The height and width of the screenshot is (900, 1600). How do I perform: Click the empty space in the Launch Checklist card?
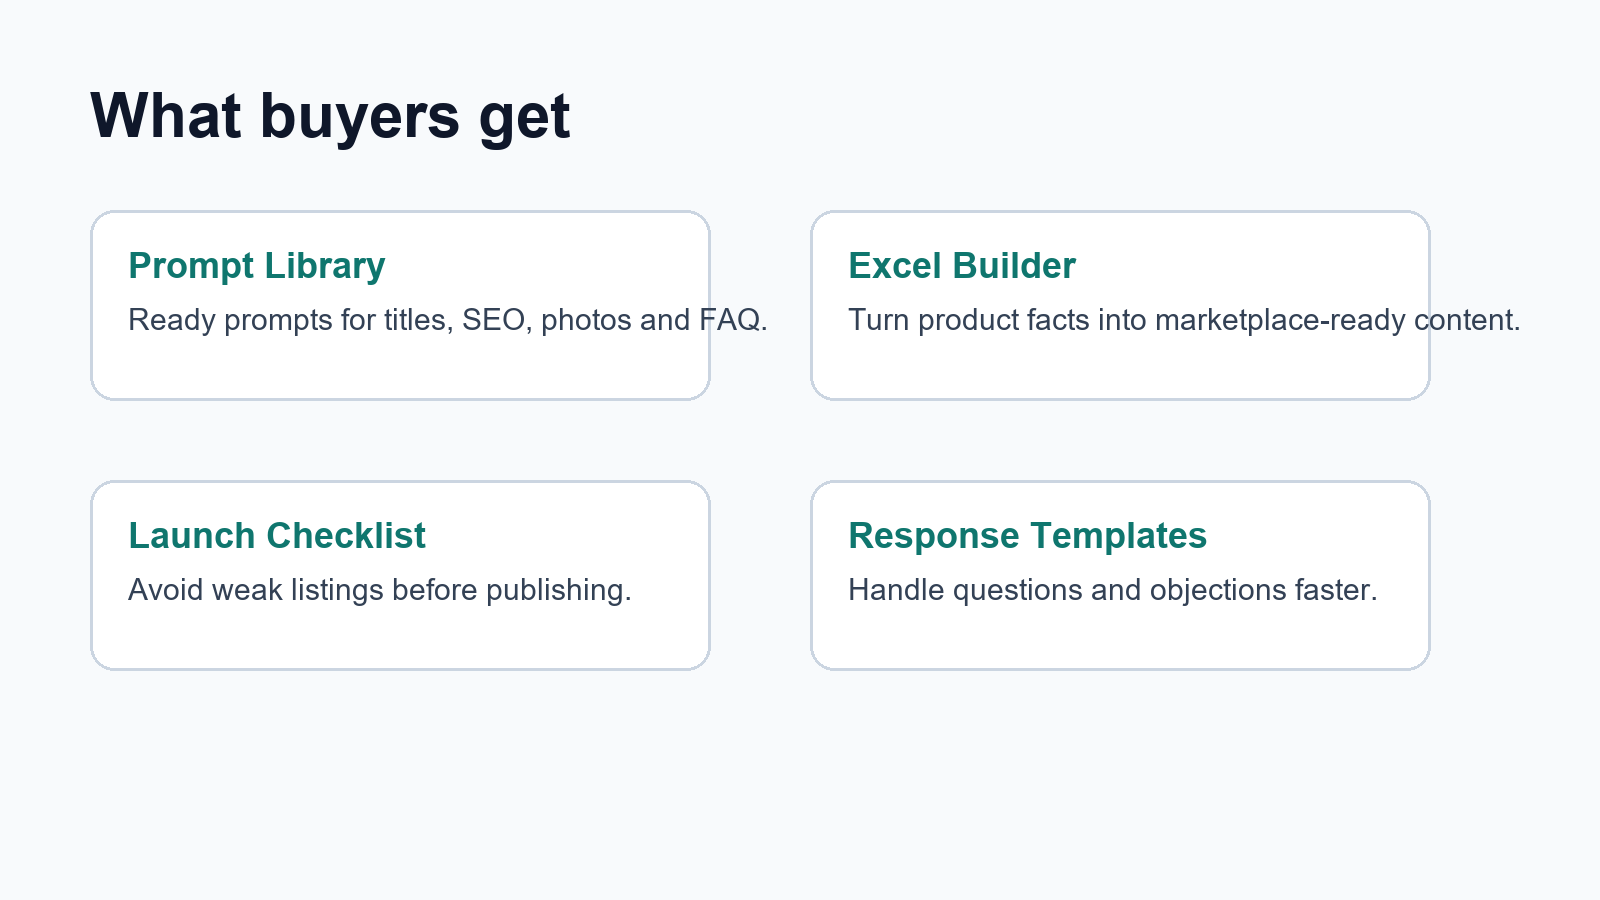[400, 638]
